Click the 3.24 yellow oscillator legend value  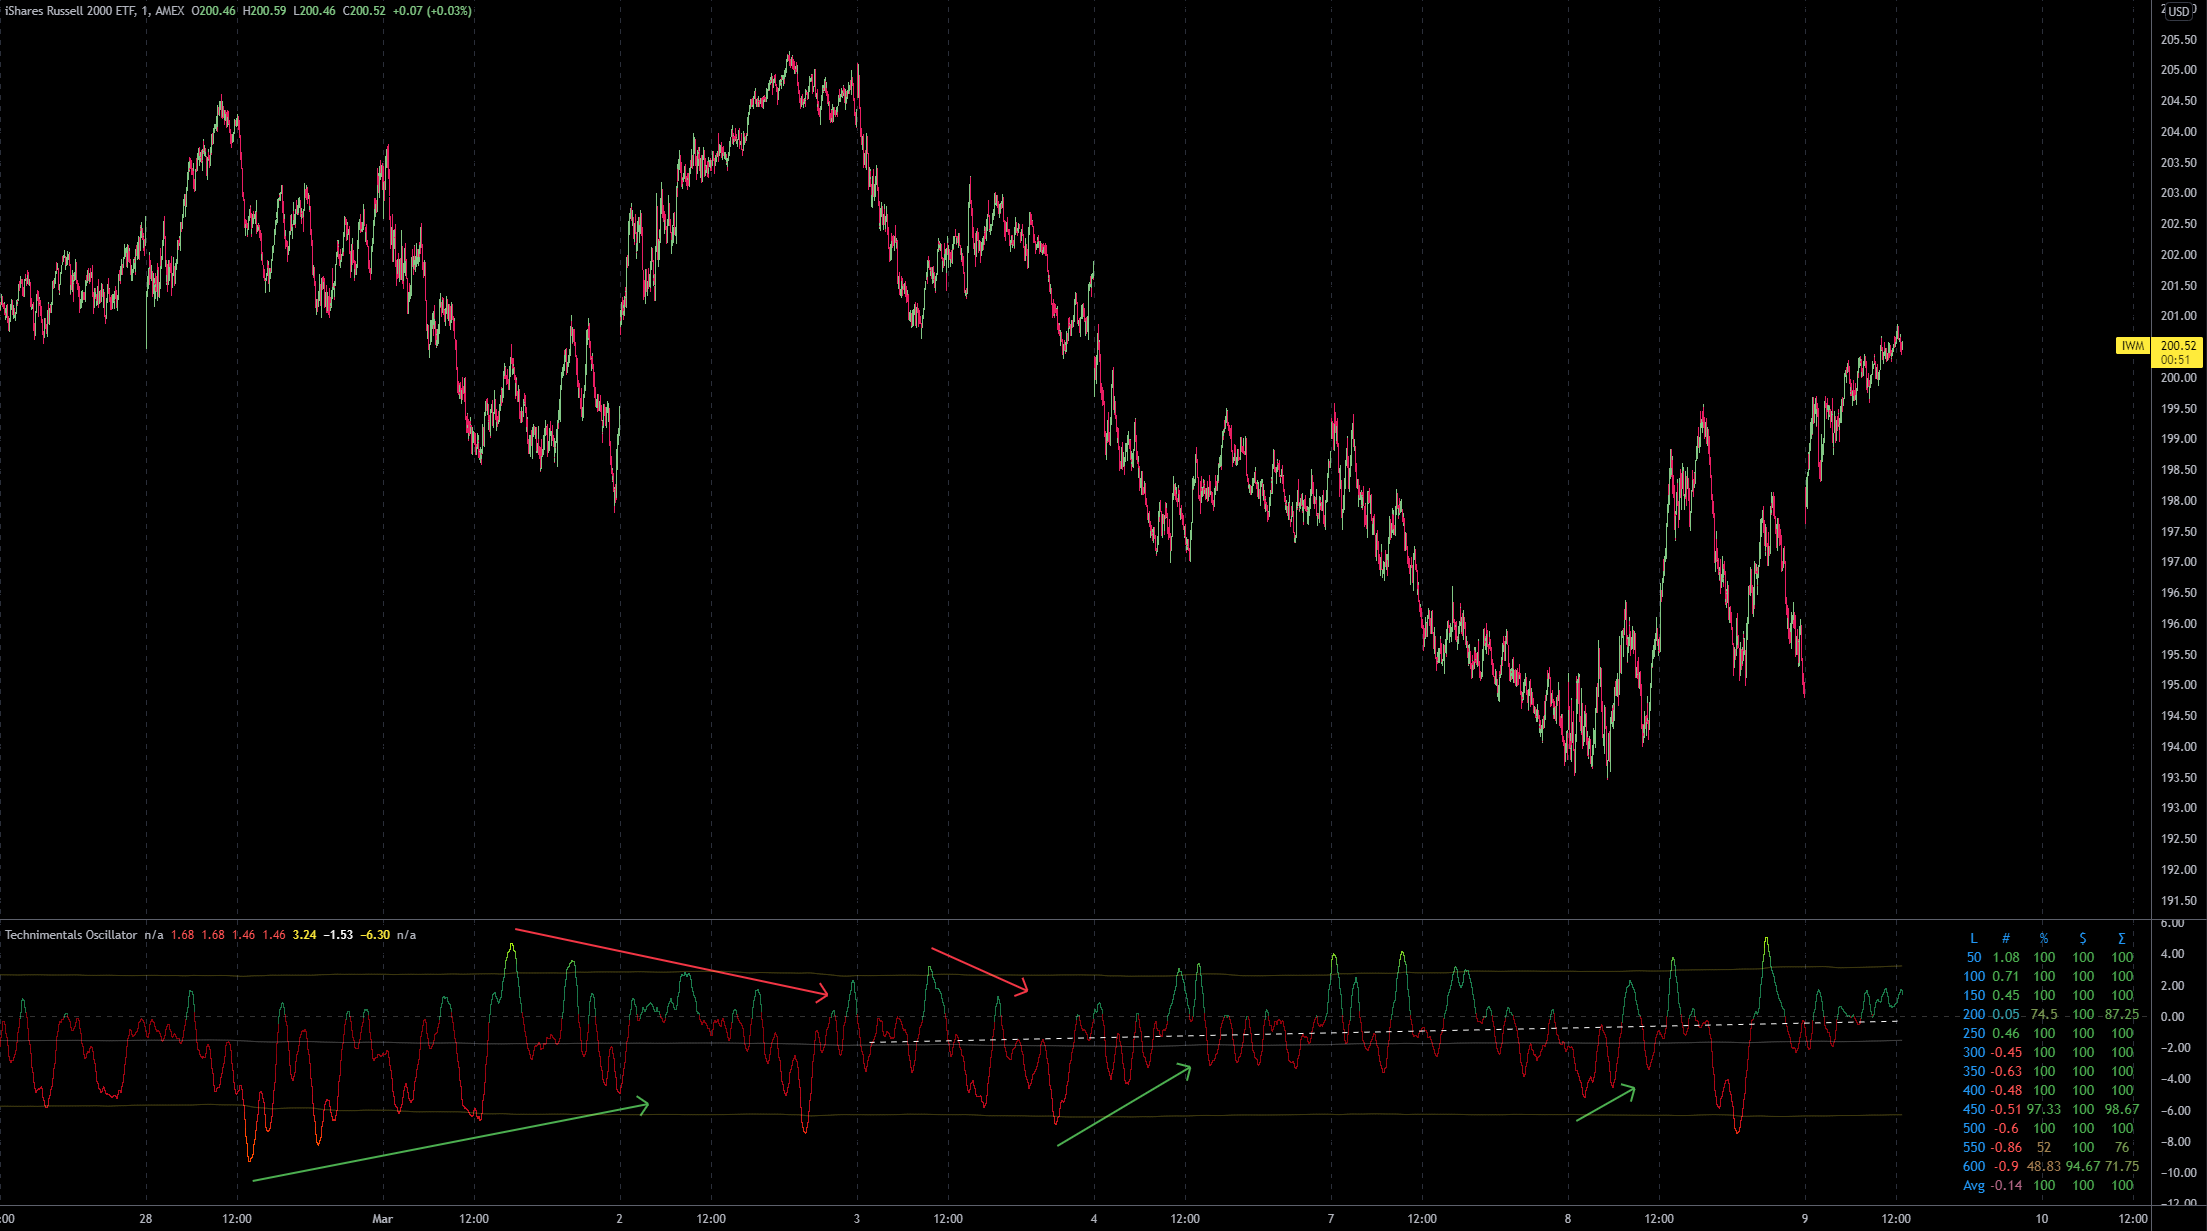coord(304,935)
